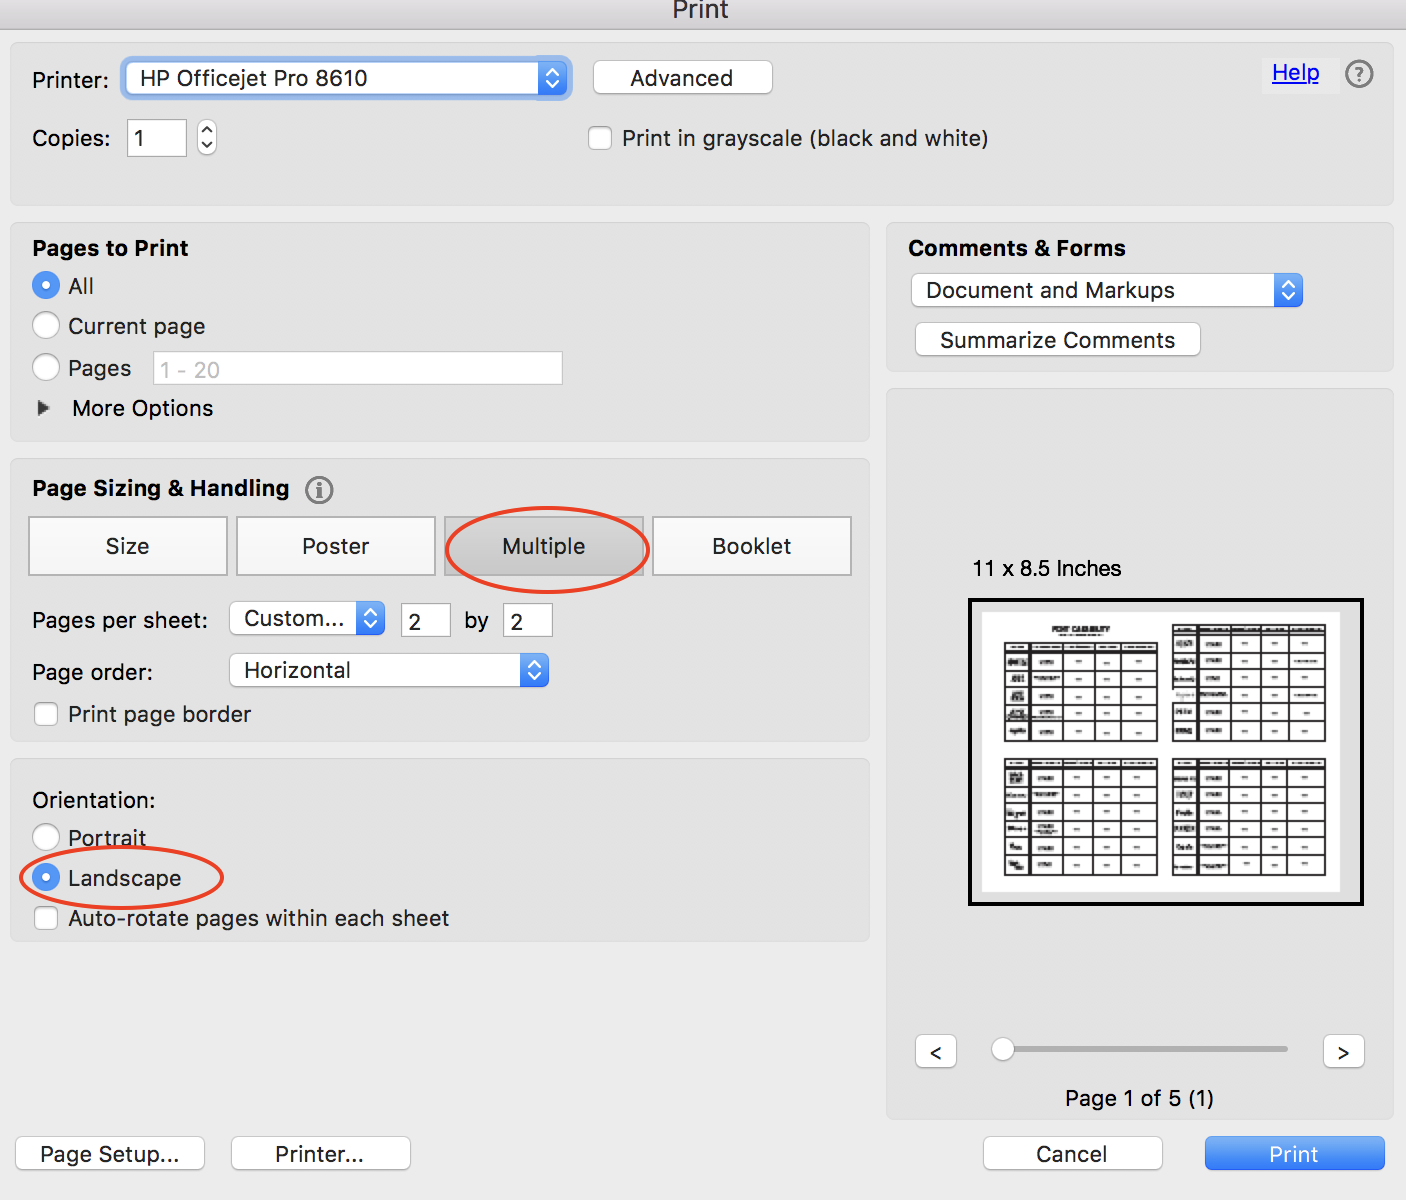The height and width of the screenshot is (1200, 1406).
Task: Cancel the print dialog
Action: (x=1073, y=1154)
